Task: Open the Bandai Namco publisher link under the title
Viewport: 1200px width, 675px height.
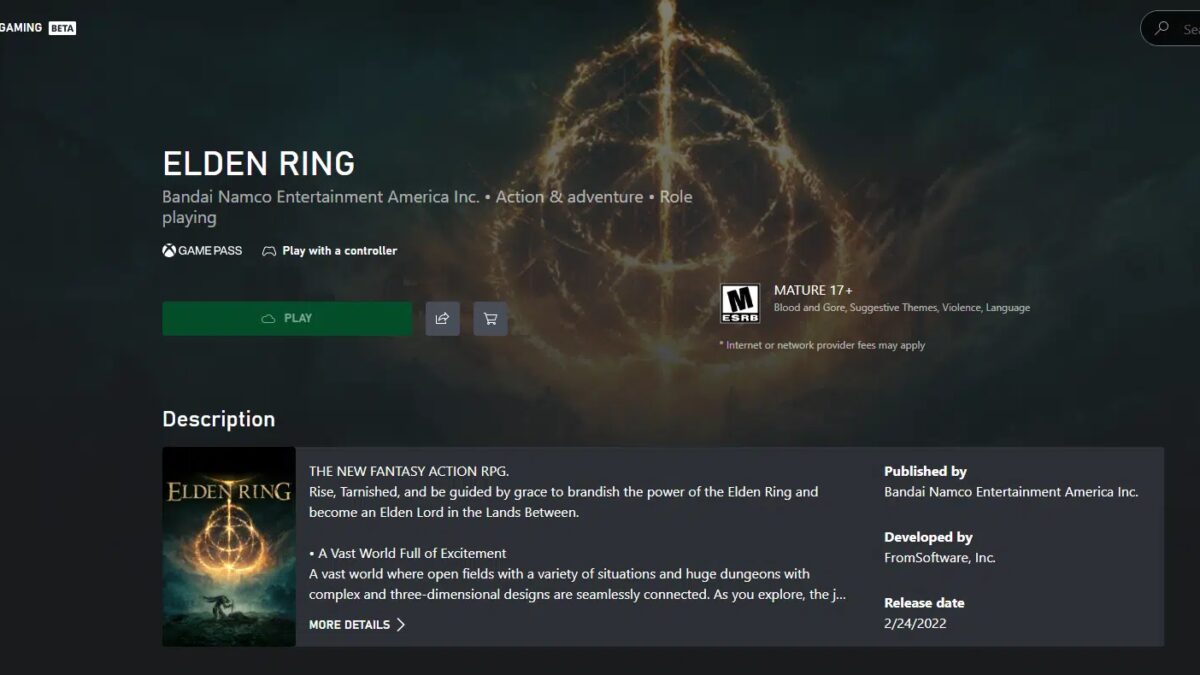Action: point(320,197)
